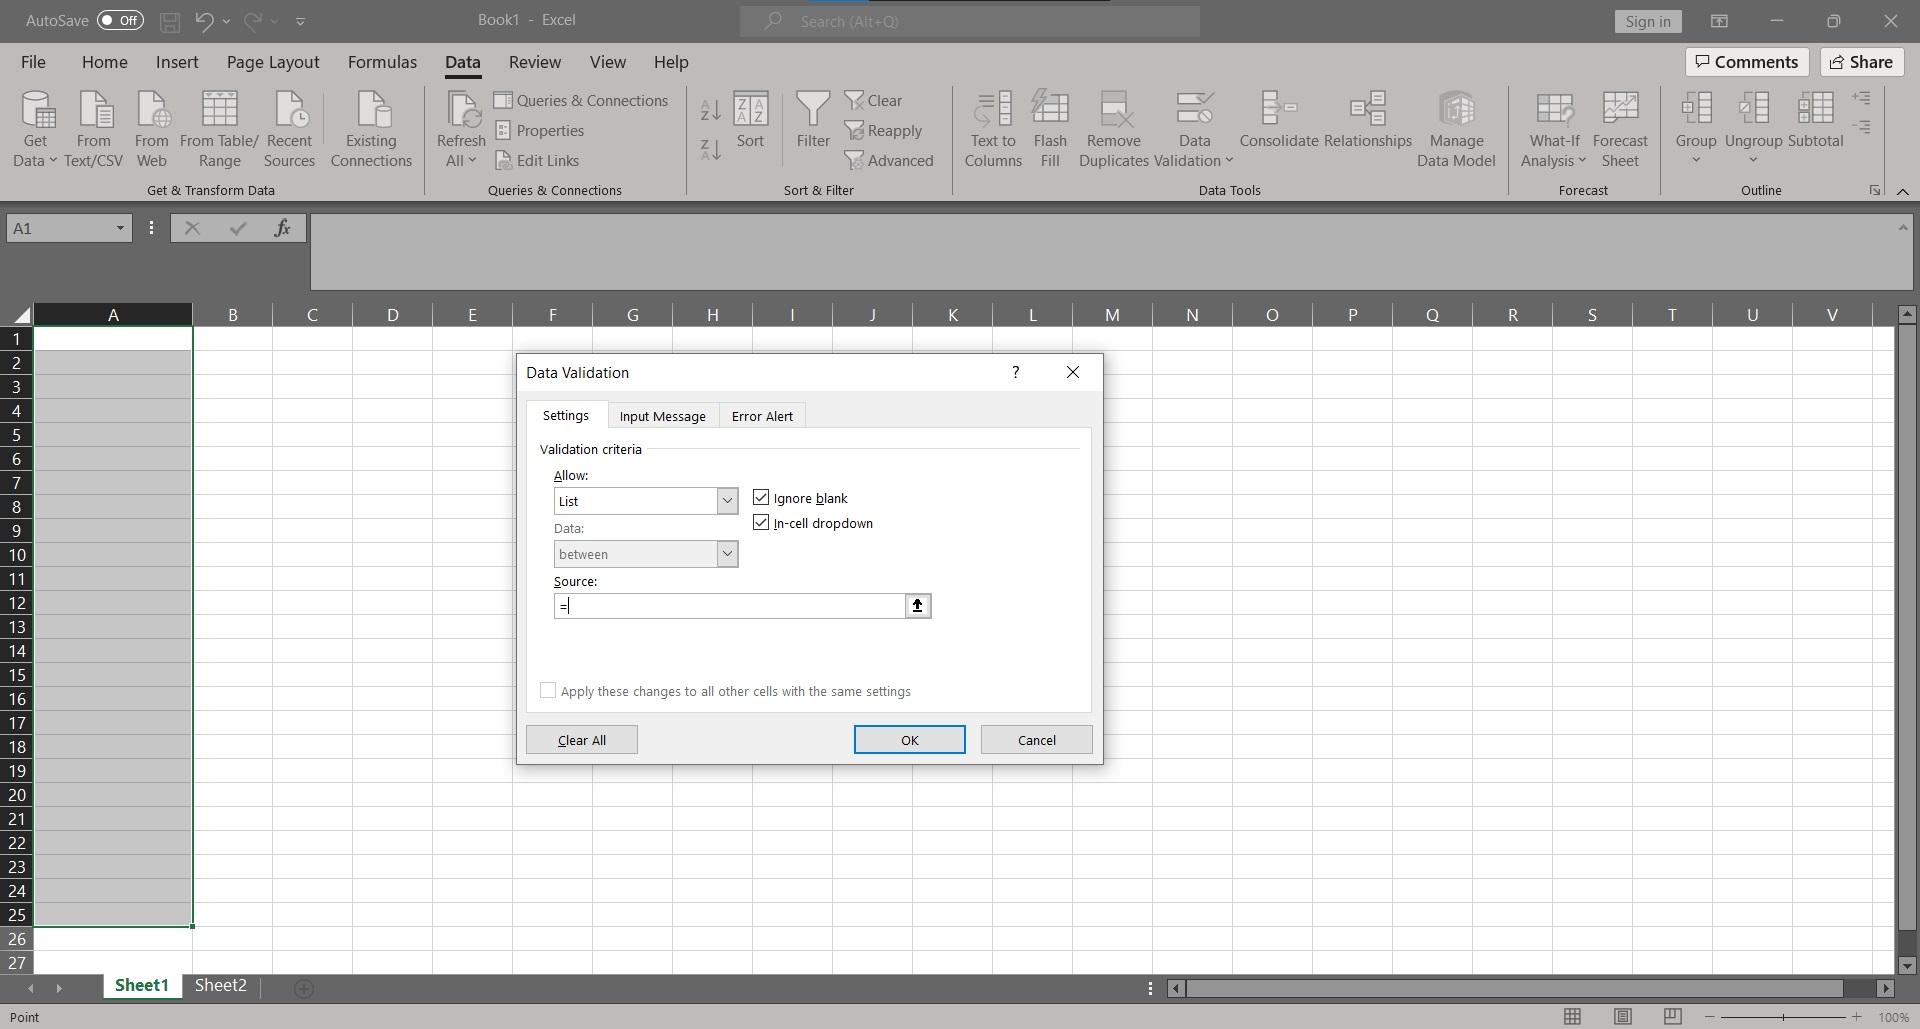Expand the Group dropdown
This screenshot has width=1920, height=1029.
point(1696,161)
